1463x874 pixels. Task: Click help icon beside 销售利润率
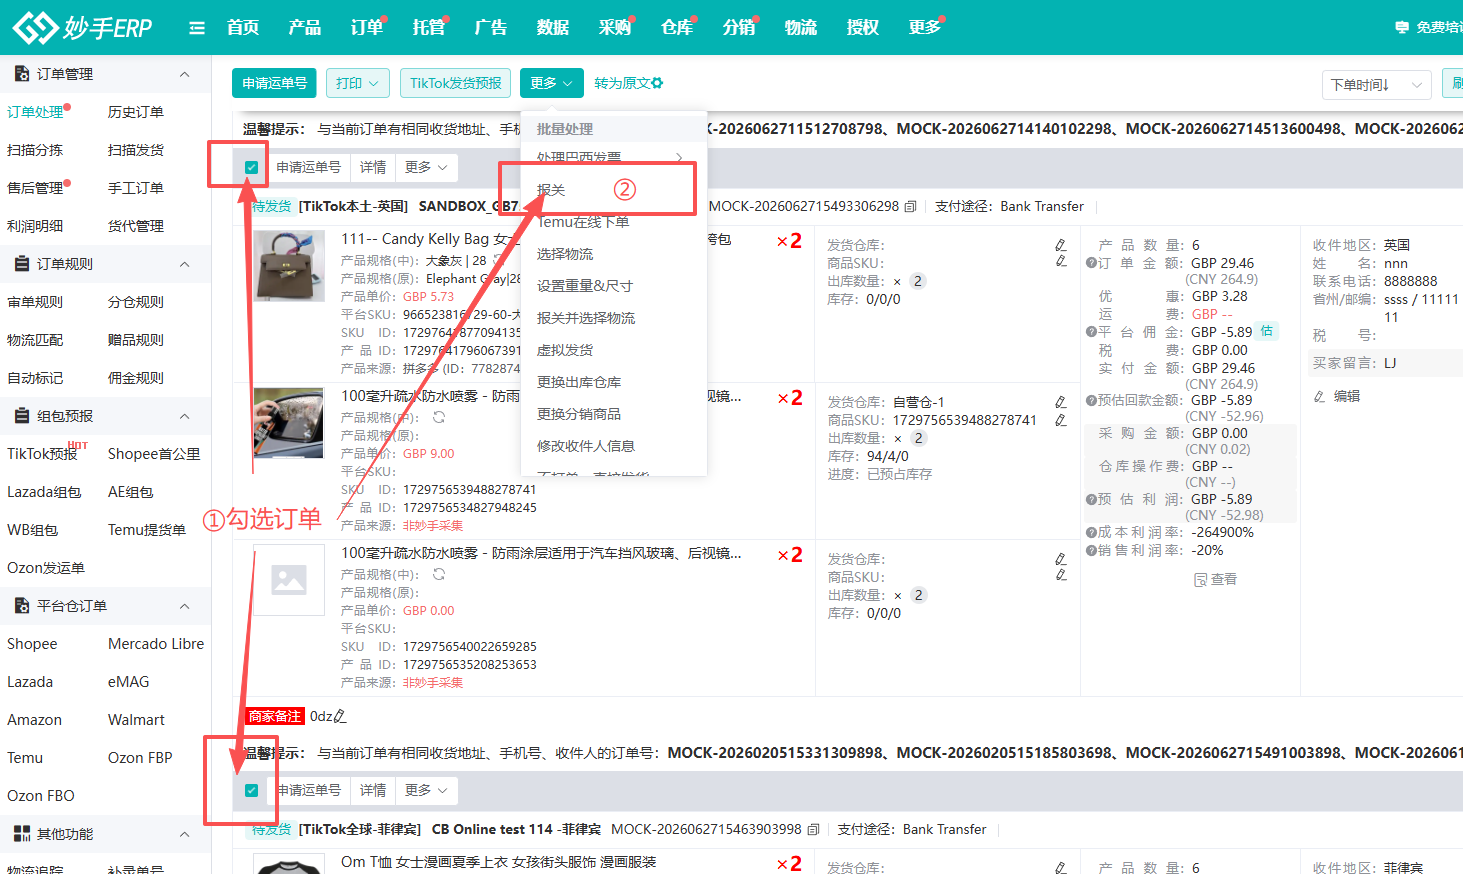click(1091, 551)
